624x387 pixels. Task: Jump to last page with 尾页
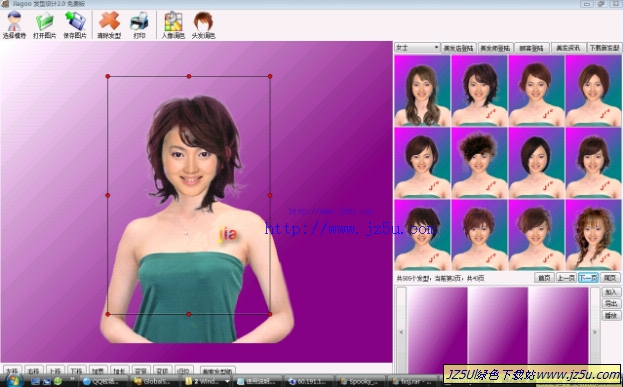tap(610, 278)
